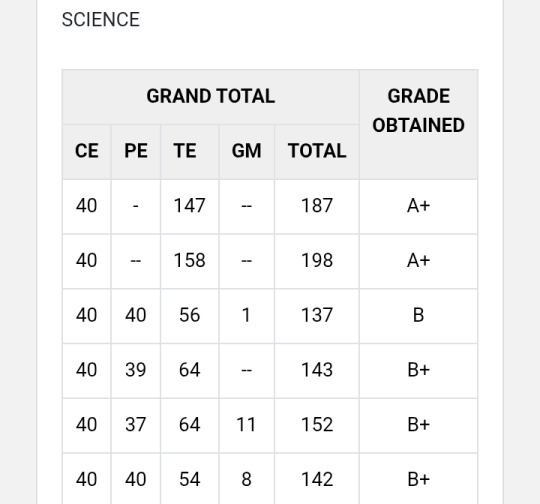This screenshot has height=504, width=540.
Task: Click the total value 137
Action: [317, 316]
